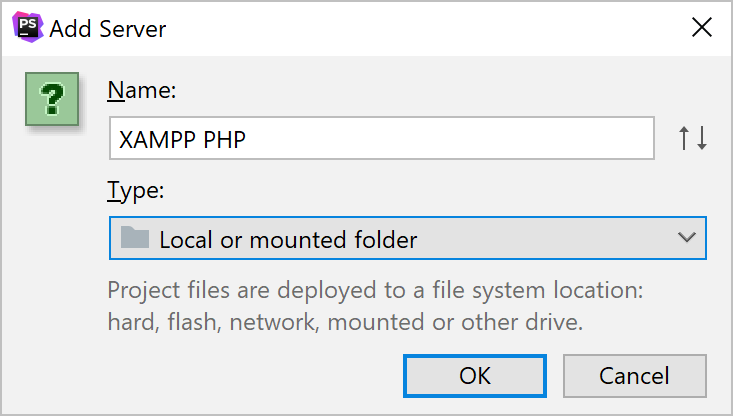The image size is (733, 416).
Task: Close the Add Server dialog
Action: [x=702, y=28]
